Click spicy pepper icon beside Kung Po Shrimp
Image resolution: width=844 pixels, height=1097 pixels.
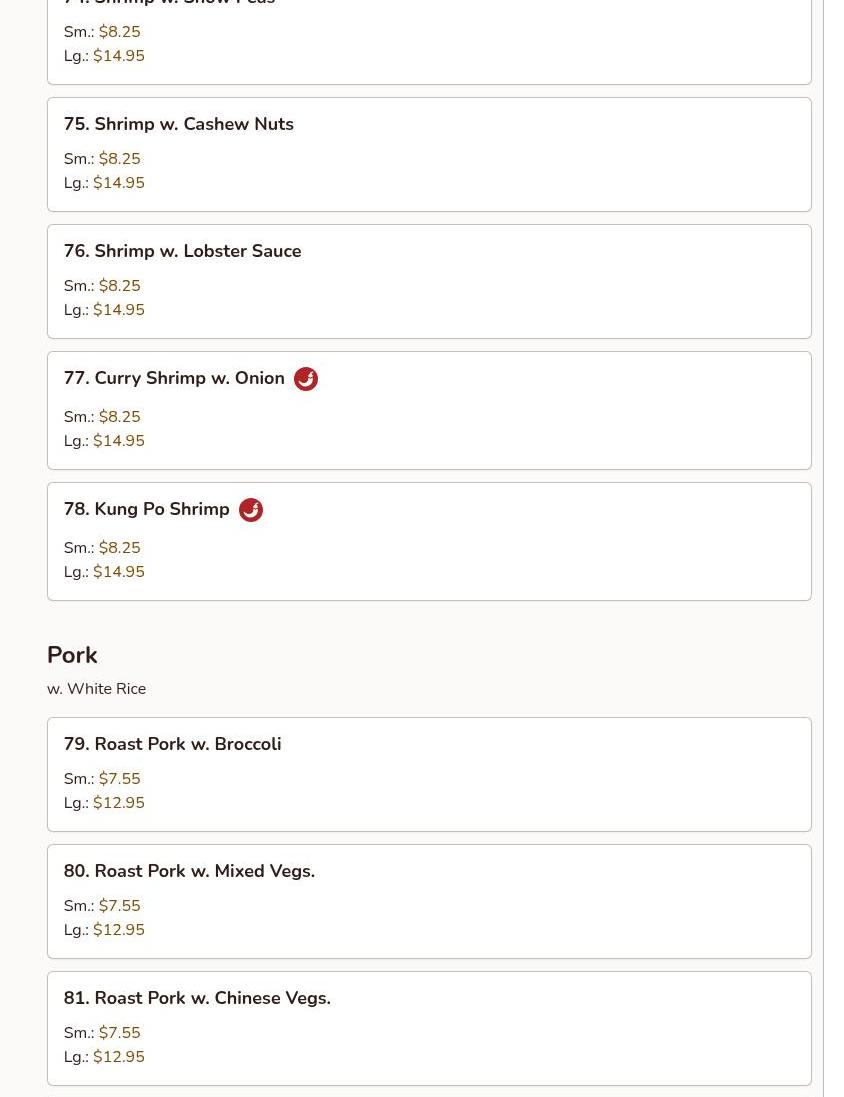click(251, 510)
